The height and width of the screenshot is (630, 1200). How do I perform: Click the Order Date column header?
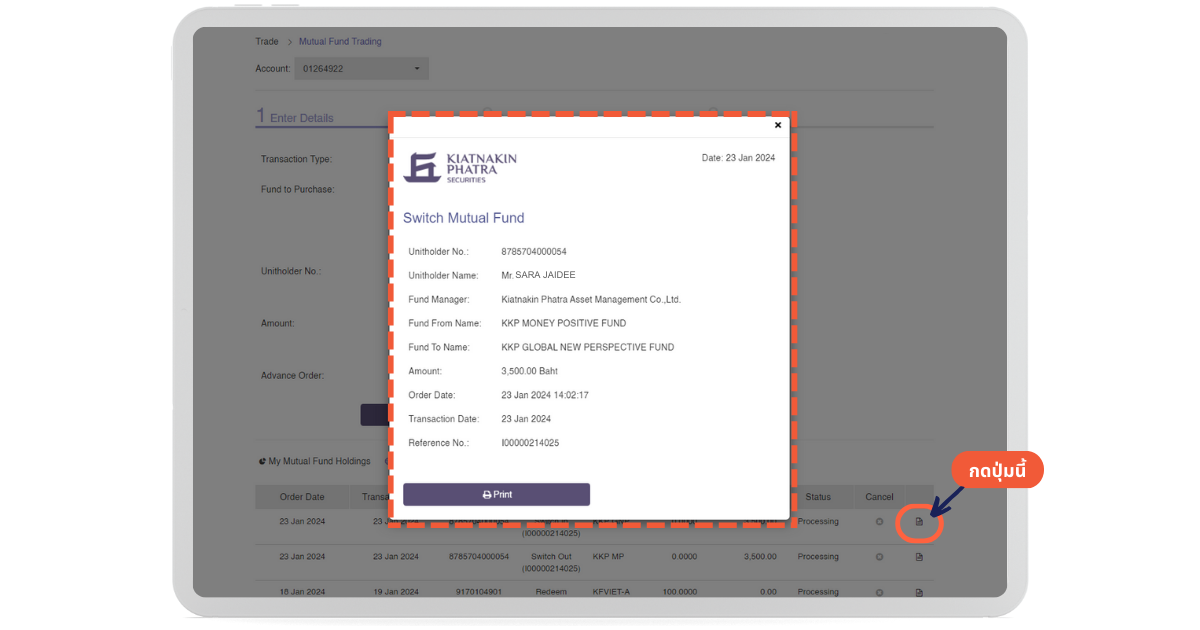point(301,497)
